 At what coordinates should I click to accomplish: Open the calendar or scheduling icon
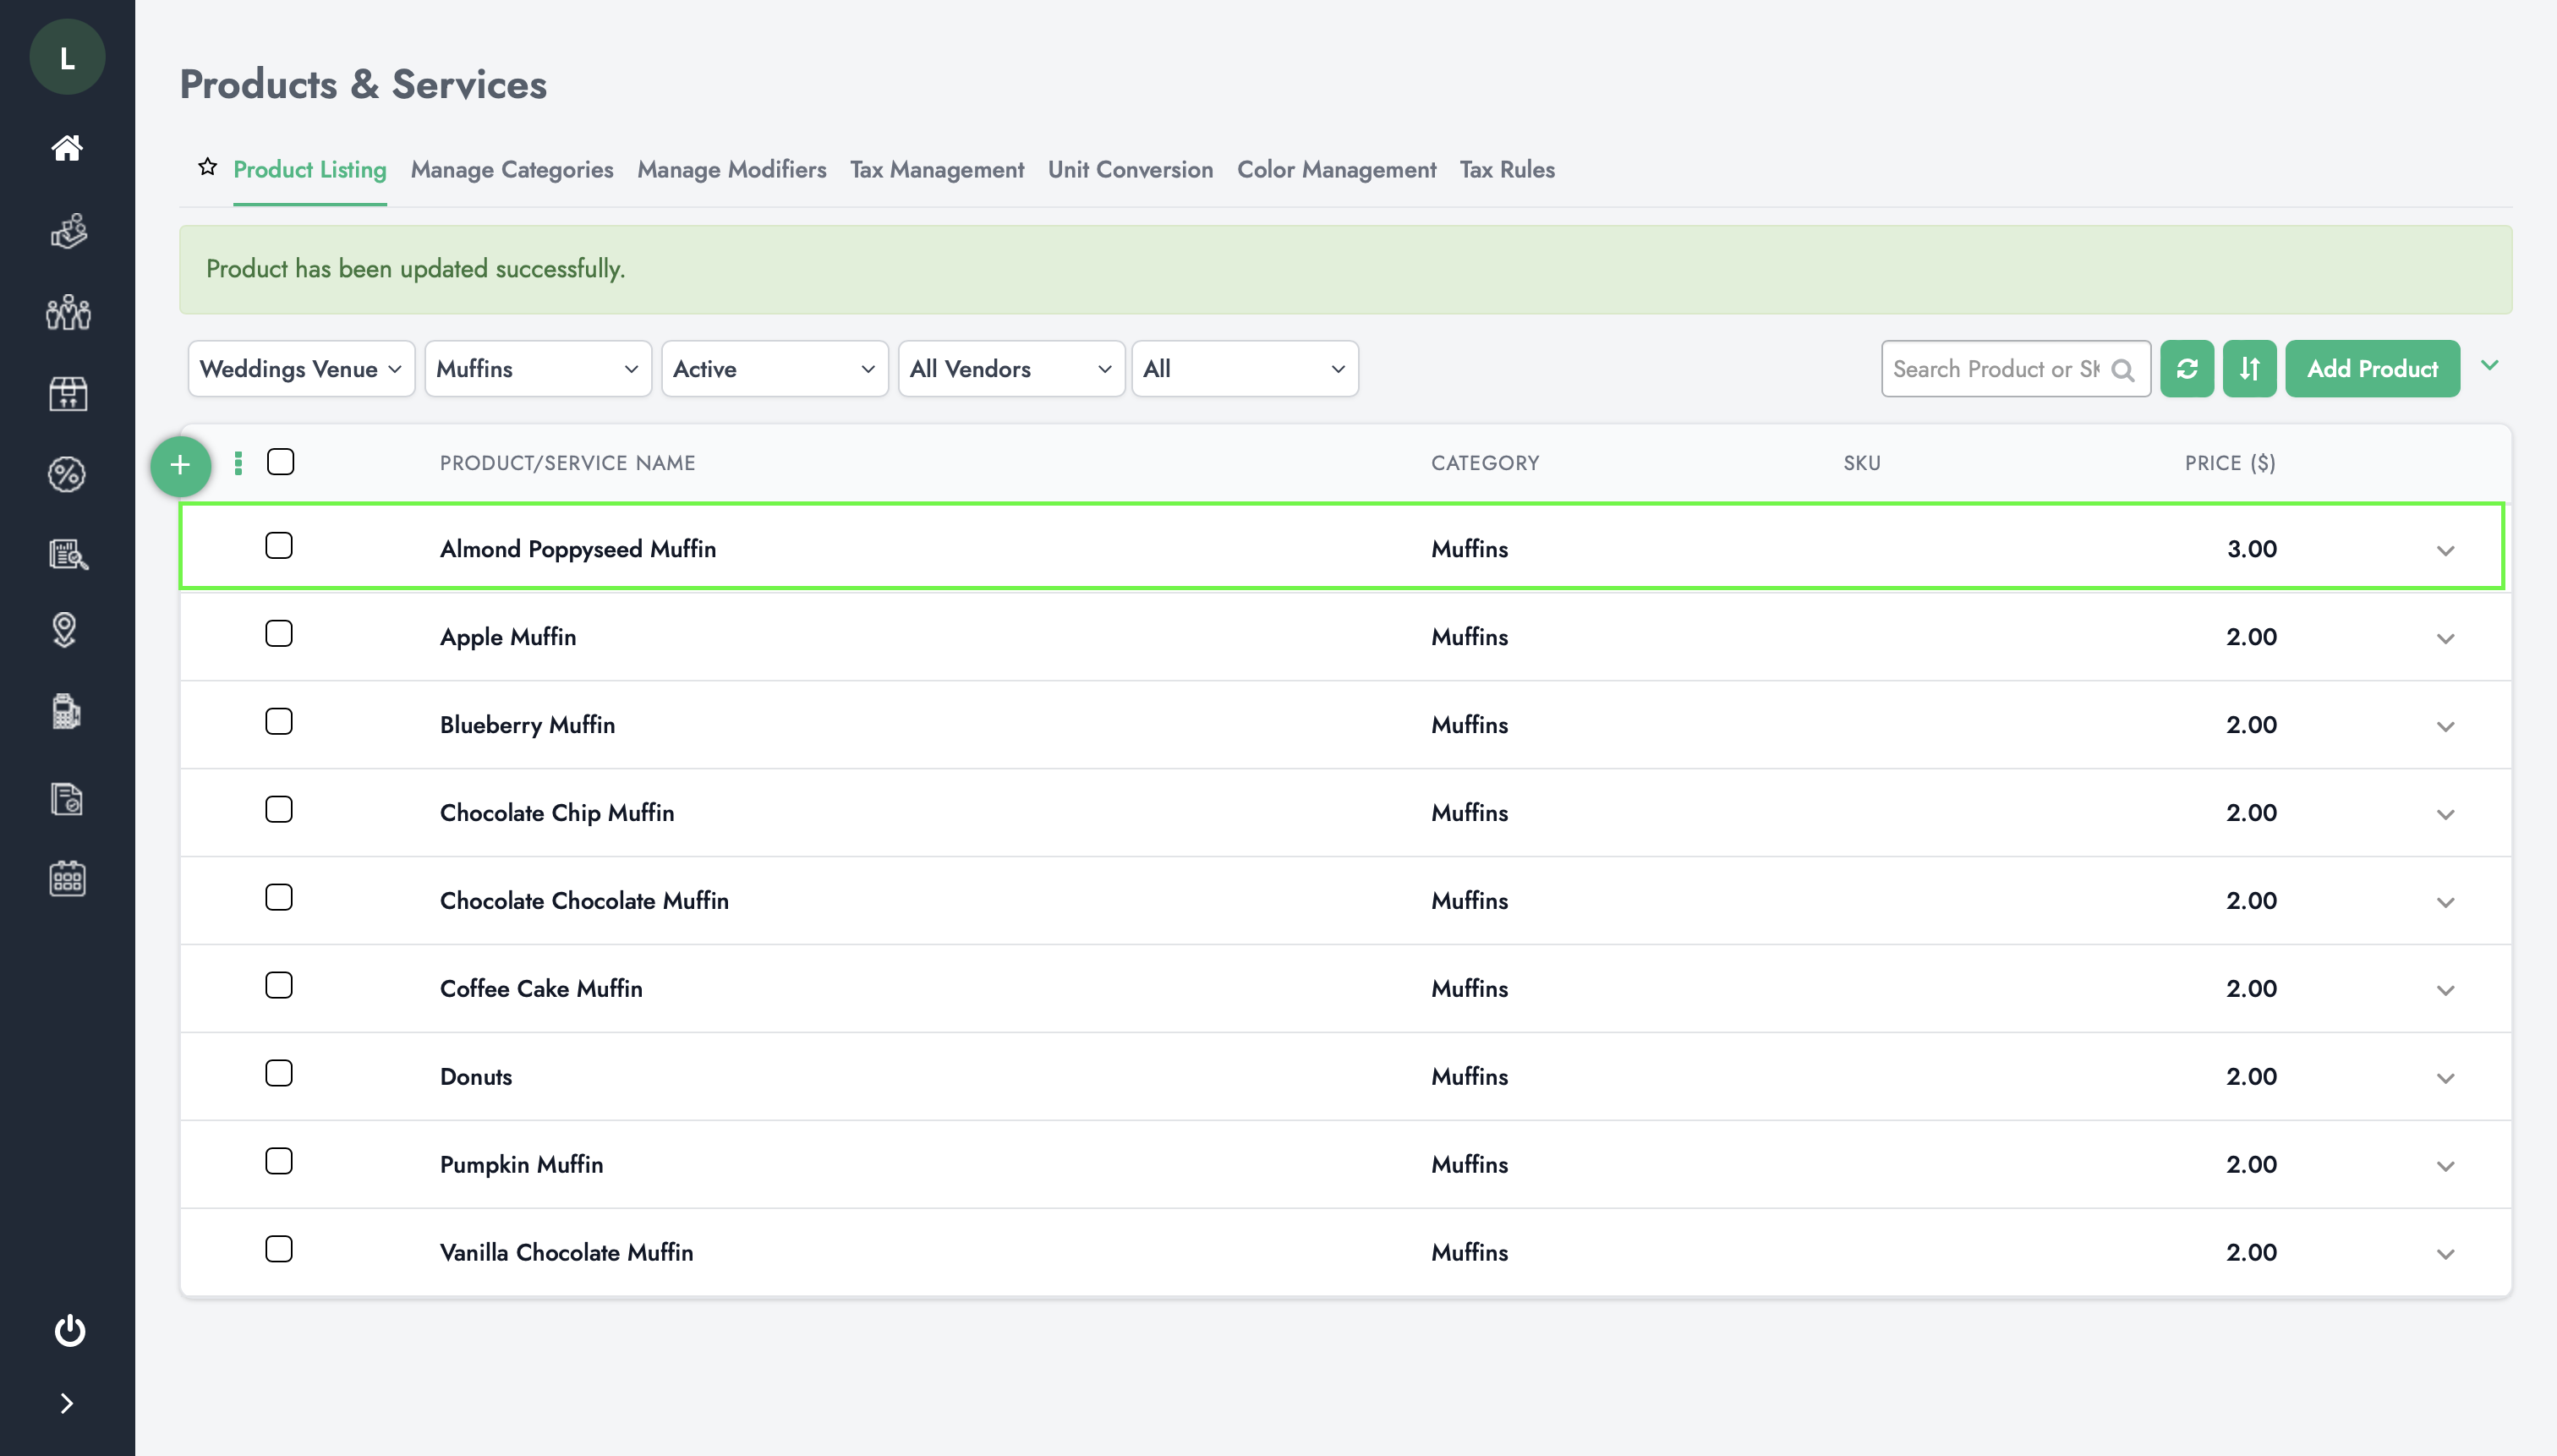click(x=67, y=879)
